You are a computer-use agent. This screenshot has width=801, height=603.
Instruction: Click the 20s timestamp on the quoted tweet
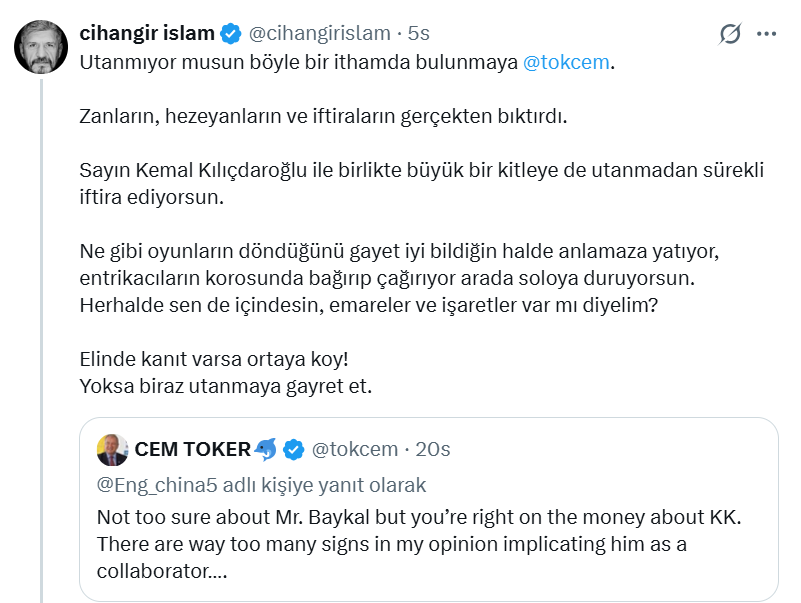pos(432,450)
